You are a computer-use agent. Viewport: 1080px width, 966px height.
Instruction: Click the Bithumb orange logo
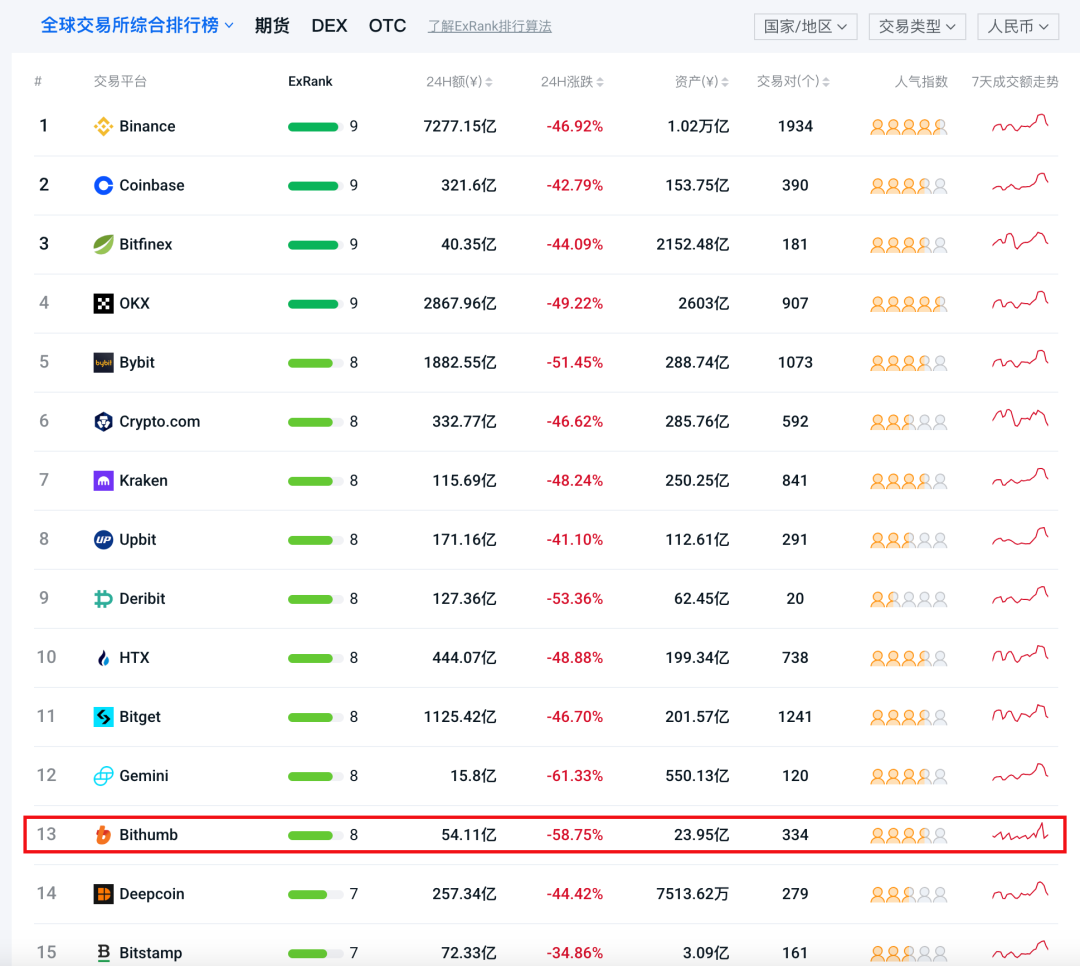(103, 835)
